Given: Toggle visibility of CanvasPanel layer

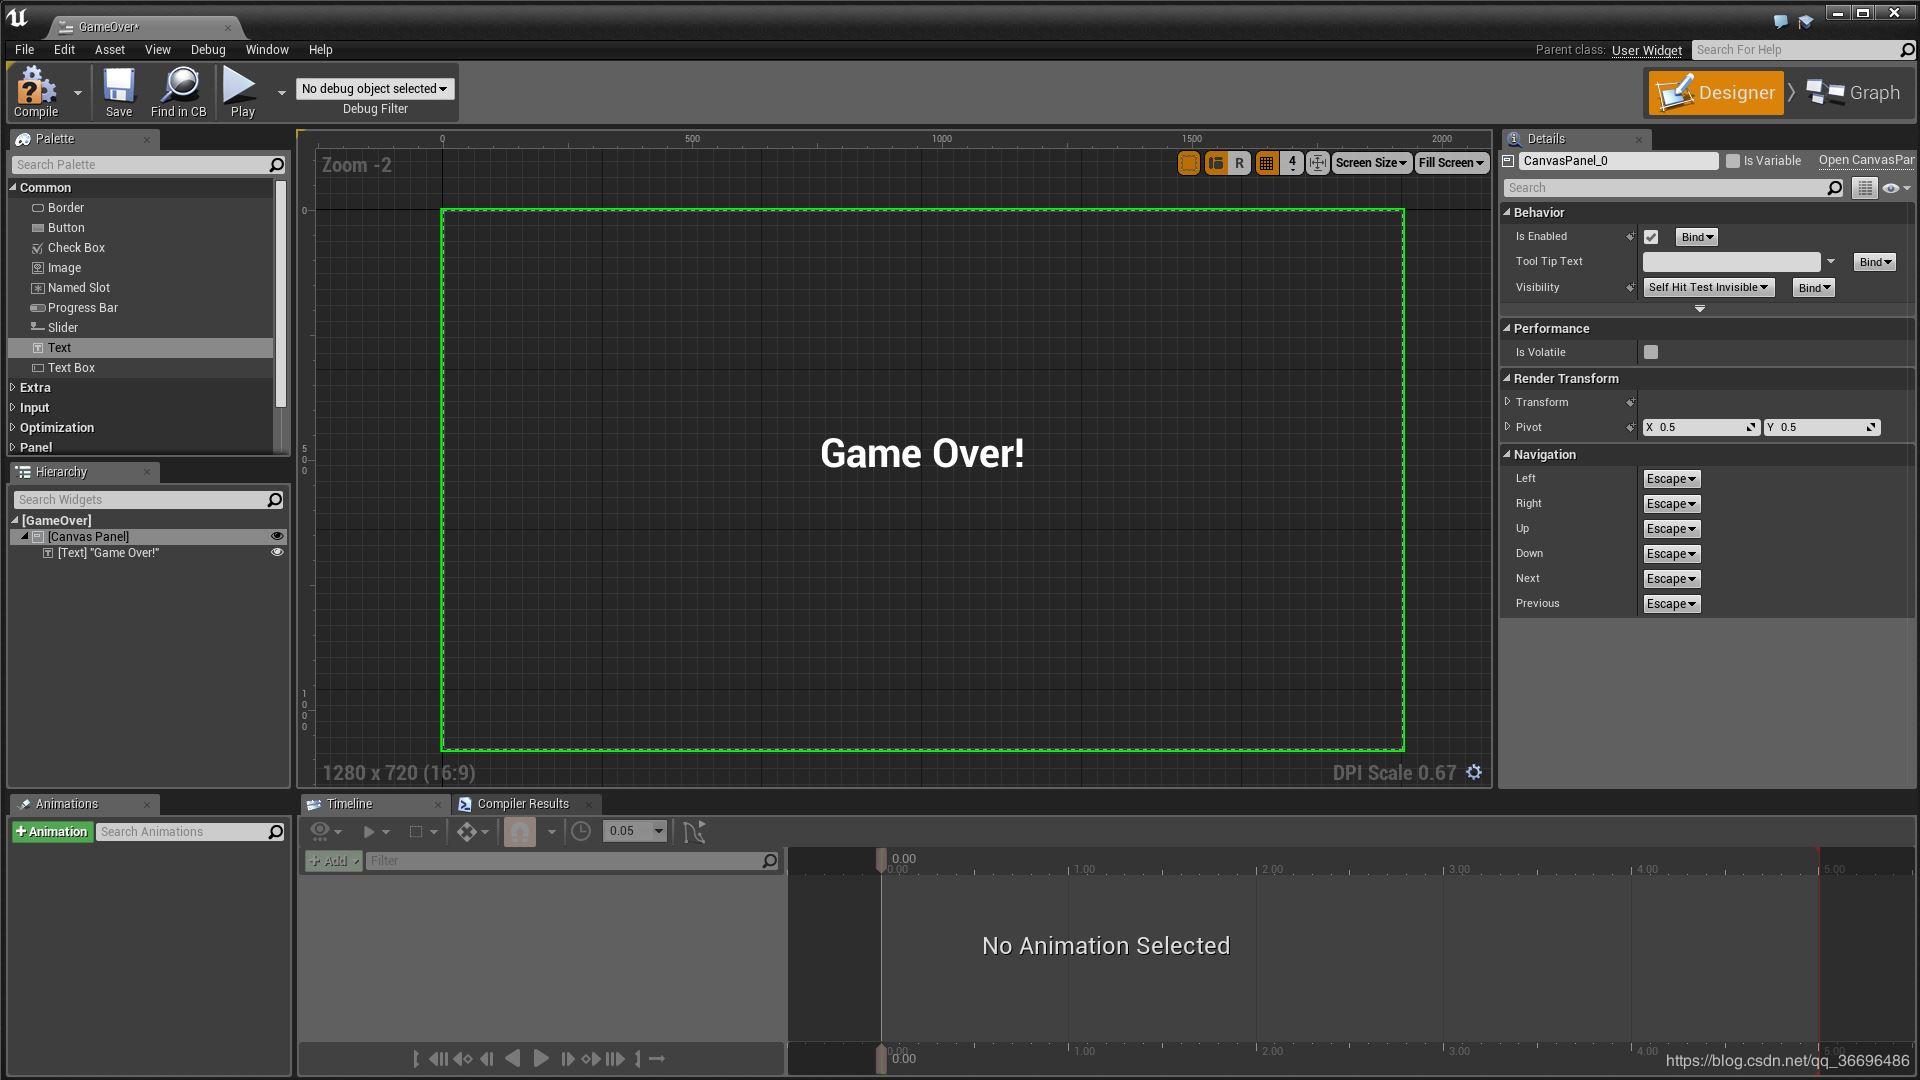Looking at the screenshot, I should click(278, 537).
